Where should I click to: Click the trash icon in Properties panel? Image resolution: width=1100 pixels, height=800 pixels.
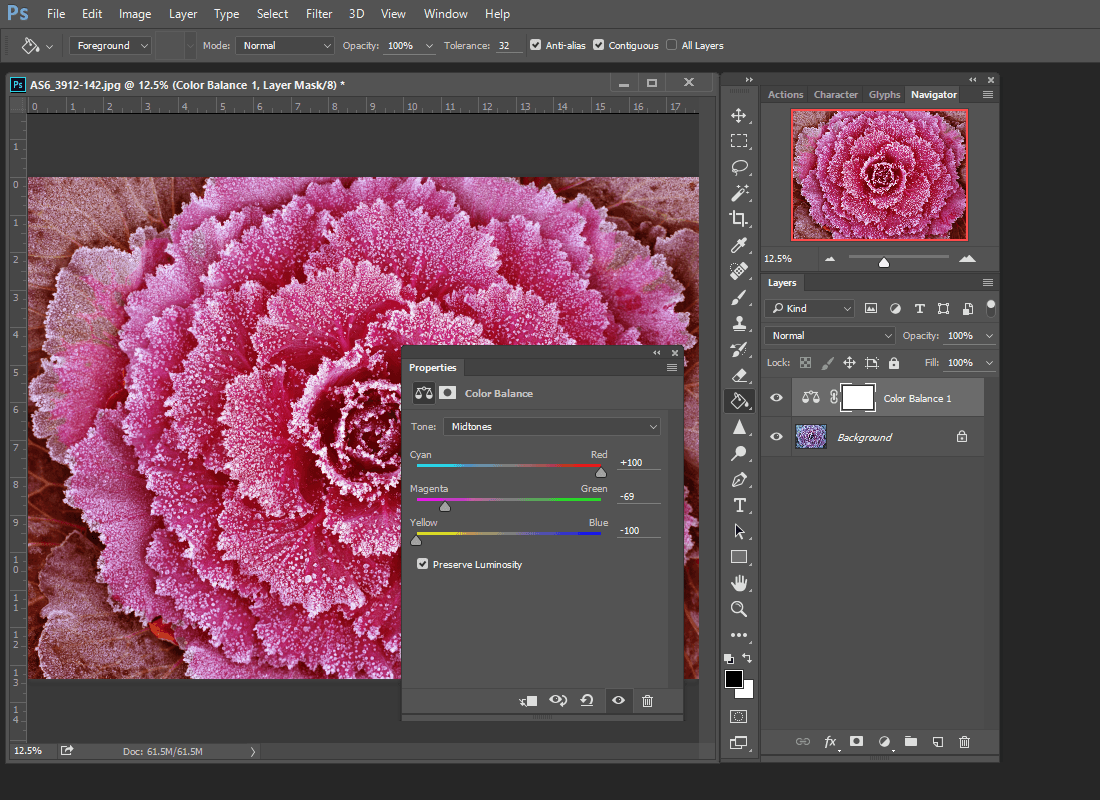647,701
